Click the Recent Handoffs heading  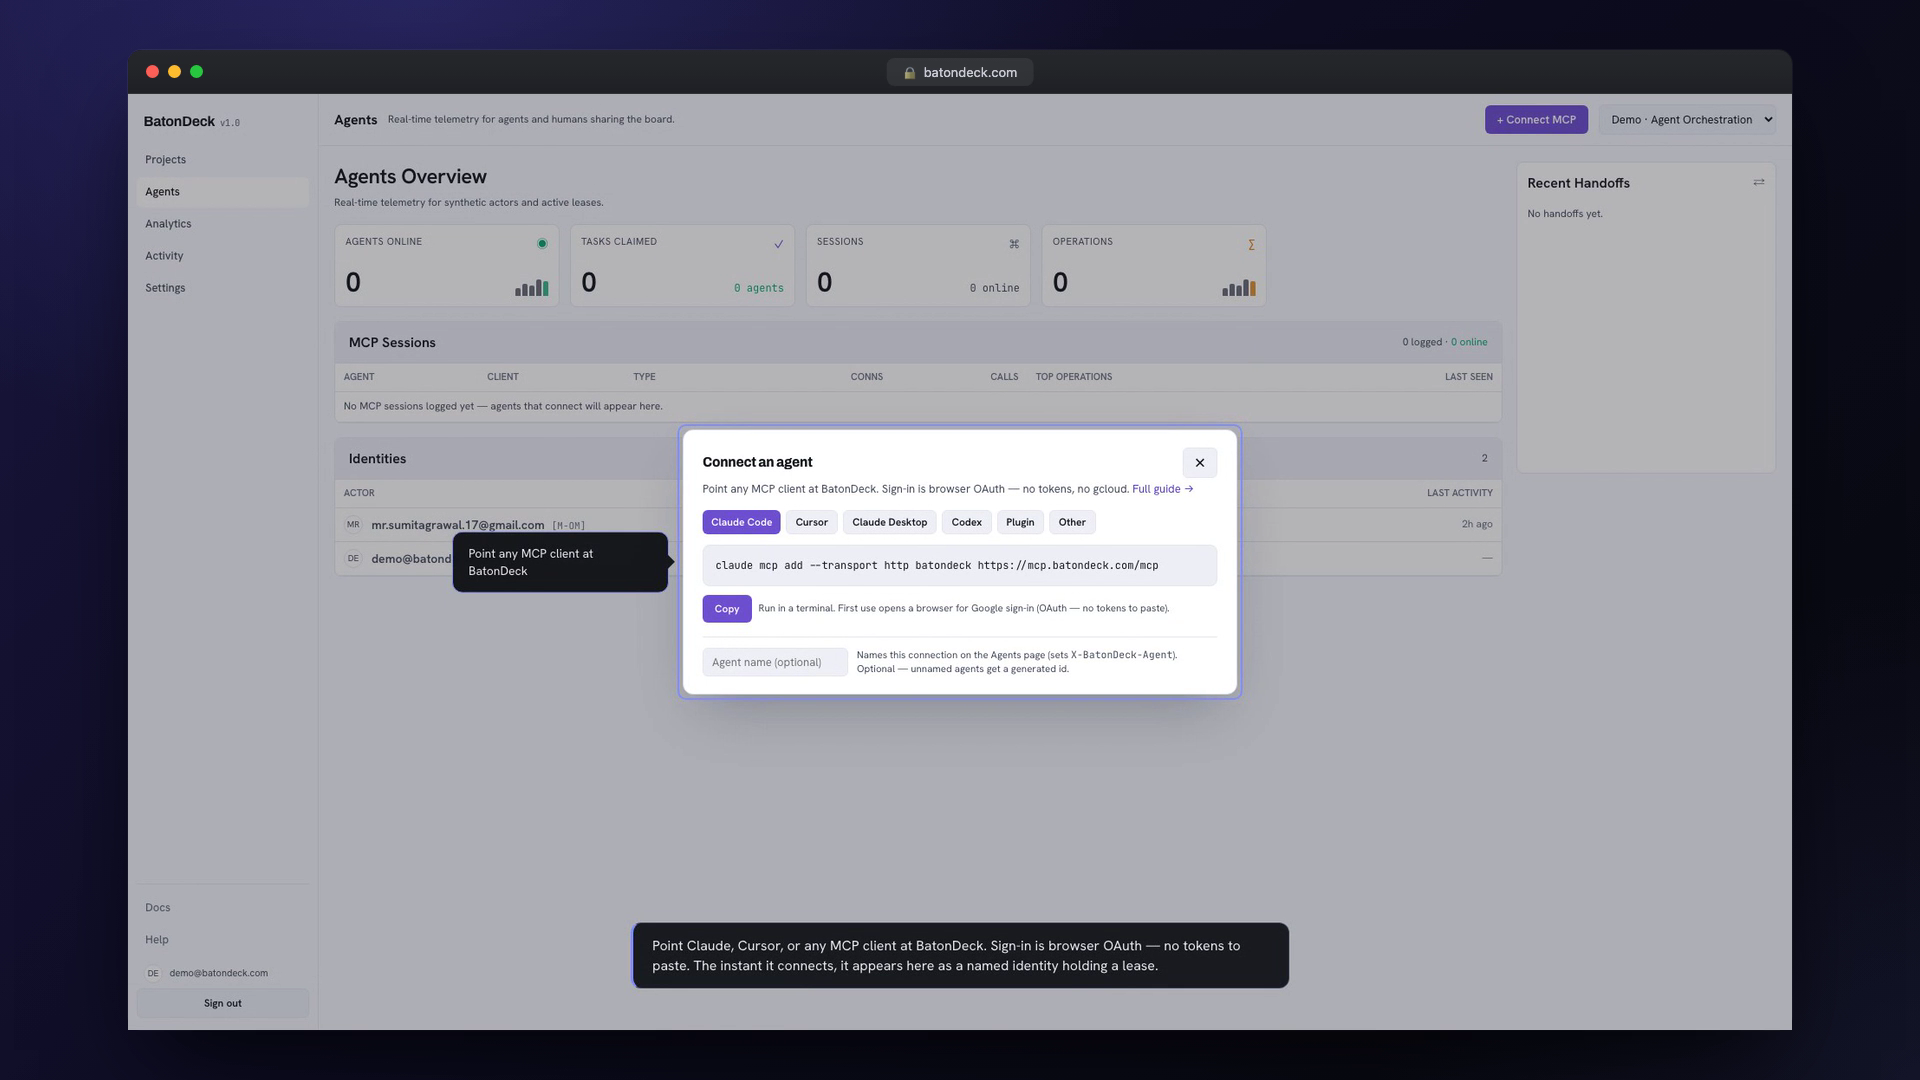tap(1578, 183)
